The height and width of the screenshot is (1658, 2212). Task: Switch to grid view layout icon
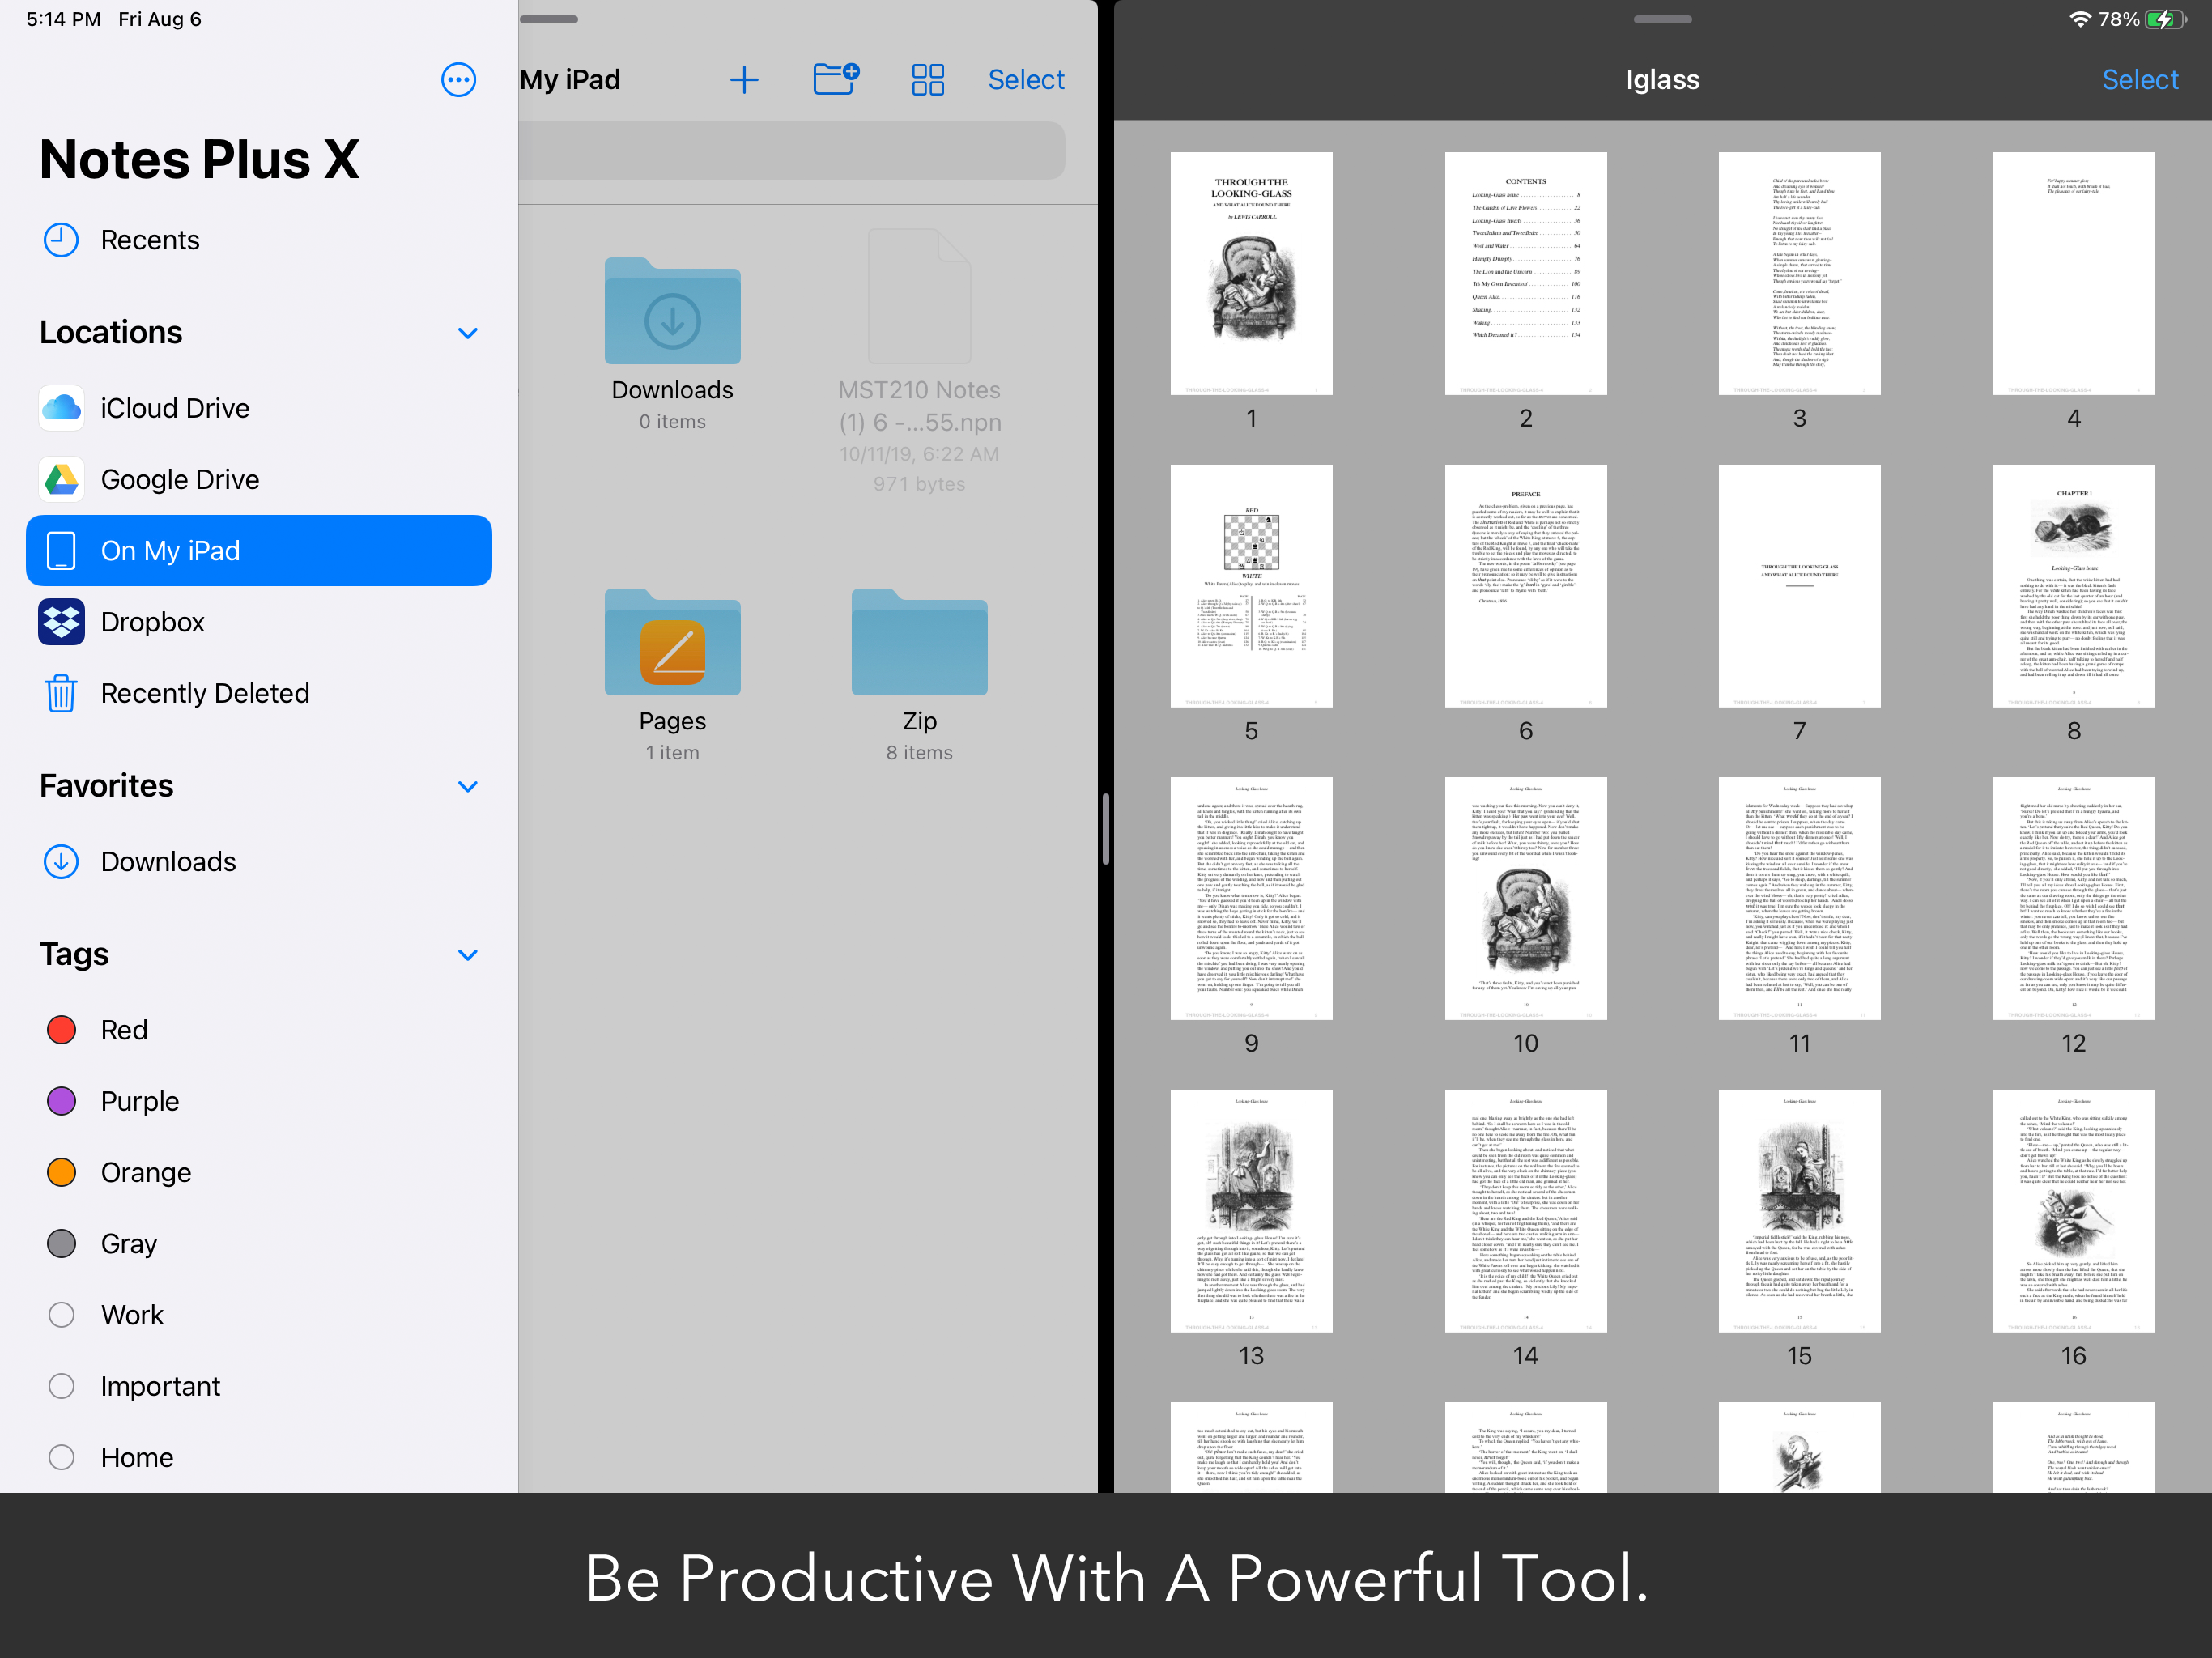click(927, 80)
